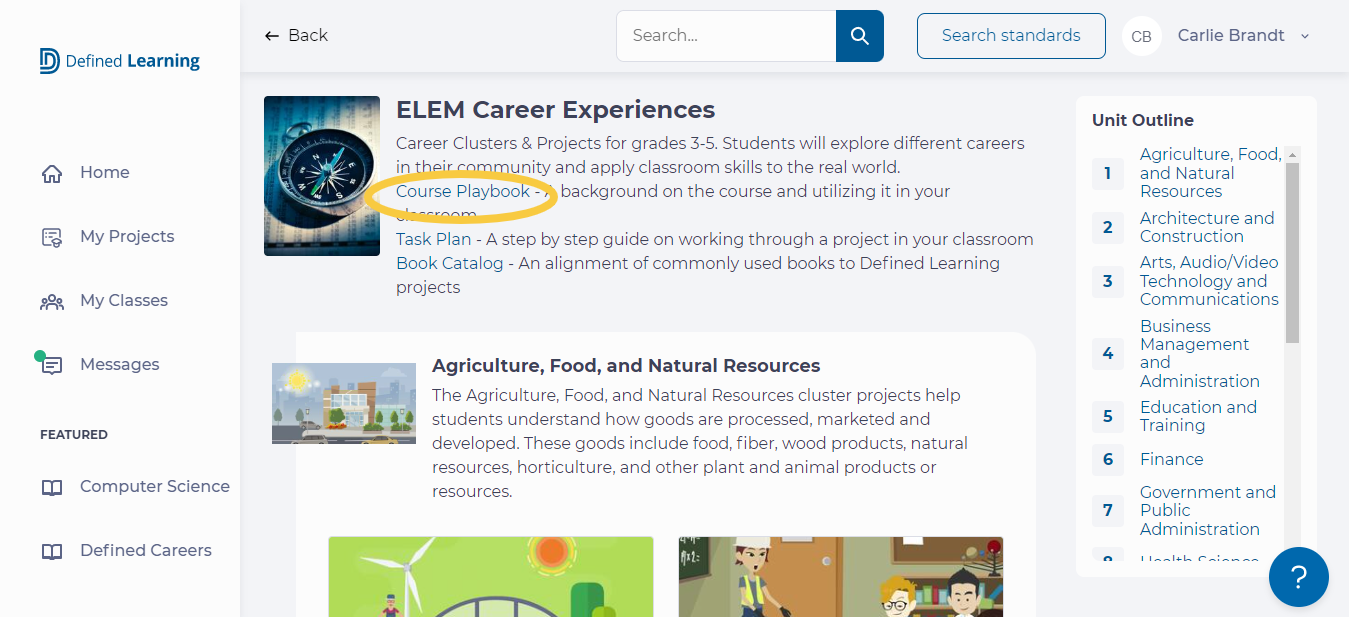Open the blue help question mark button
Screen dimensions: 1349x617
point(1298,577)
